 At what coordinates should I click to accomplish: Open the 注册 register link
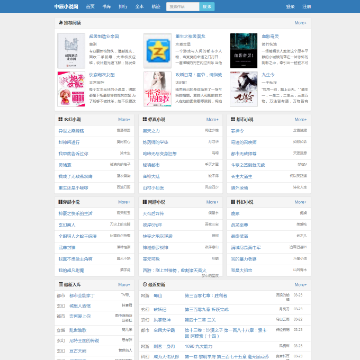pyautogui.click(x=307, y=7)
